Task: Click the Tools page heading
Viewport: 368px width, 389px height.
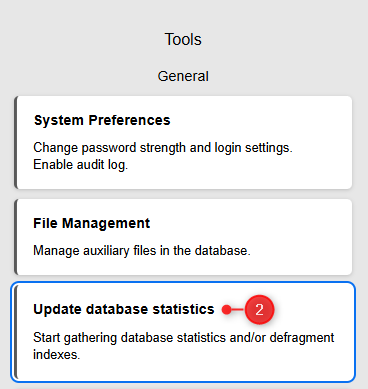Action: click(183, 39)
